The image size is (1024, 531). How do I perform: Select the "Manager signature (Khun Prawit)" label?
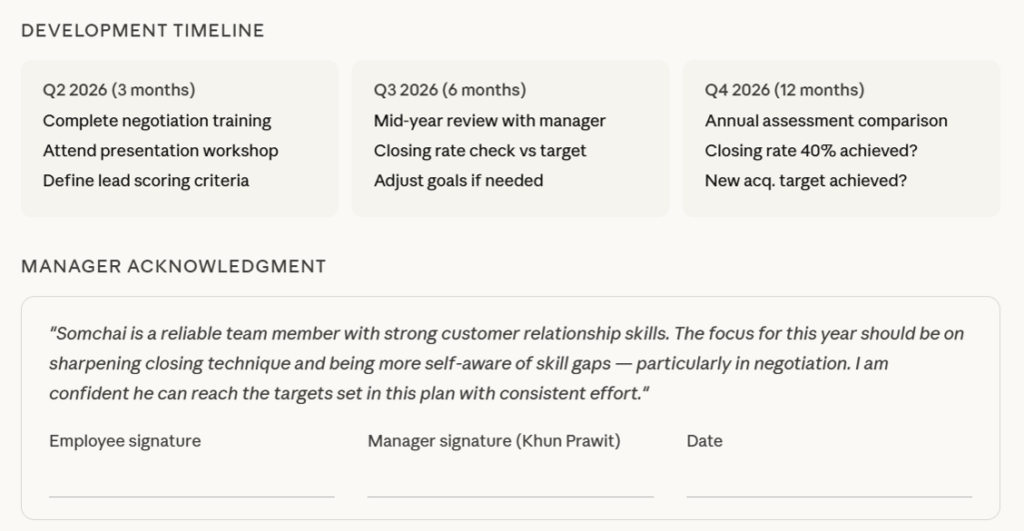[494, 441]
